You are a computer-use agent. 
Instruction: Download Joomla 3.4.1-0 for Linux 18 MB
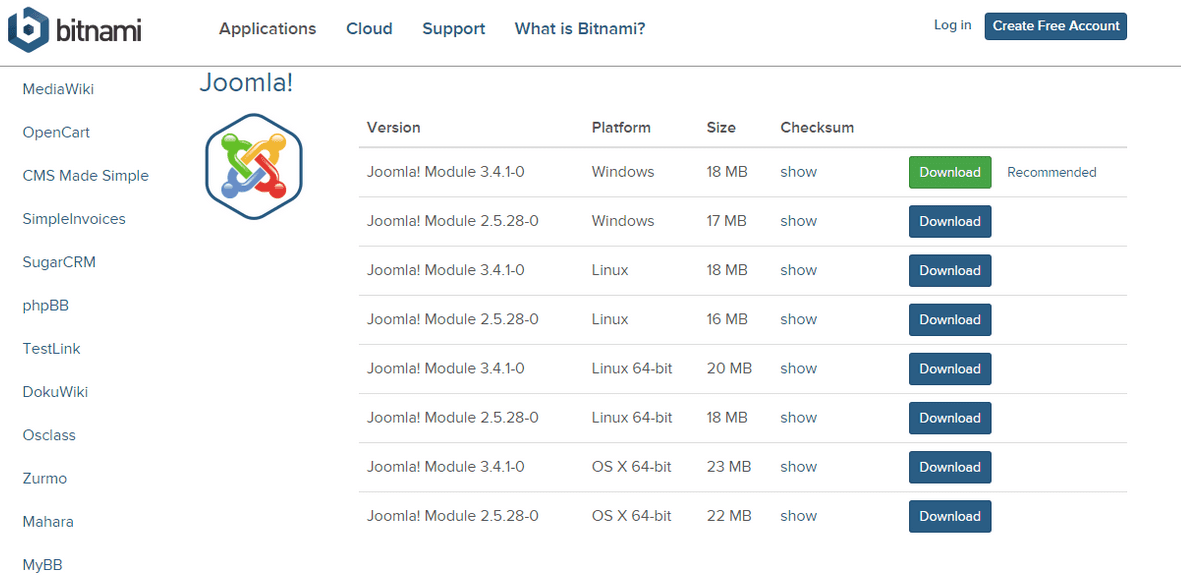950,270
